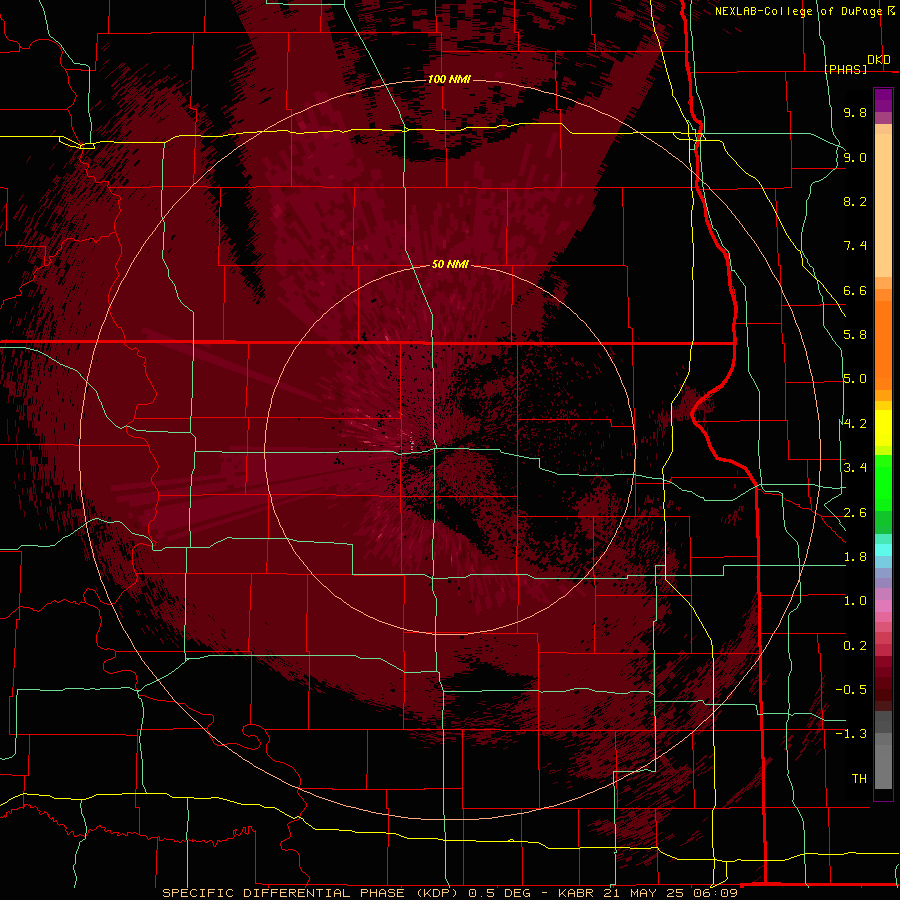Image resolution: width=900 pixels, height=900 pixels.
Task: Click the 8.2 value on color scale
Action: 855,201
